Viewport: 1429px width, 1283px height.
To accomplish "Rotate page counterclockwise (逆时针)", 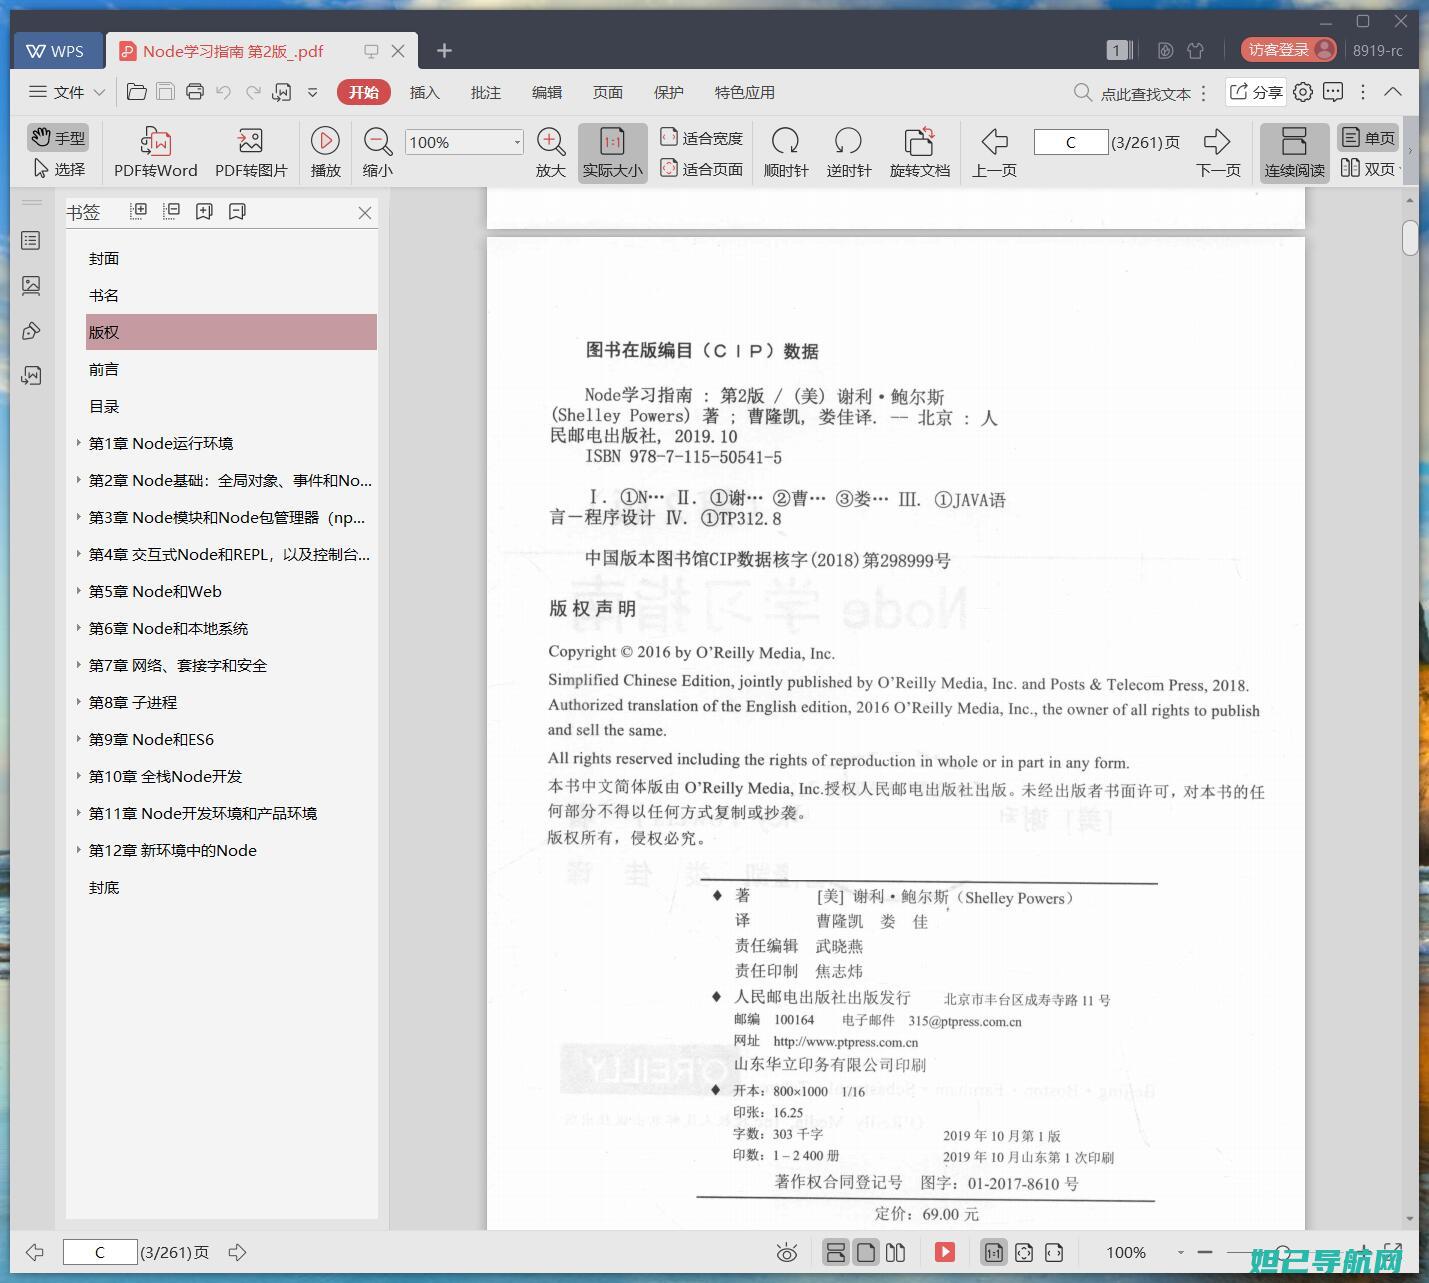I will (849, 153).
